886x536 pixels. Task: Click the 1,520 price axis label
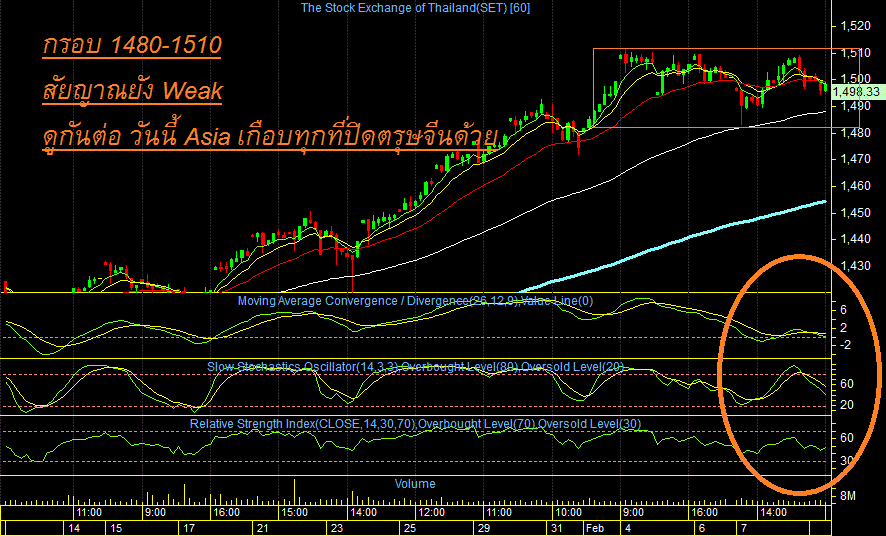(x=855, y=26)
